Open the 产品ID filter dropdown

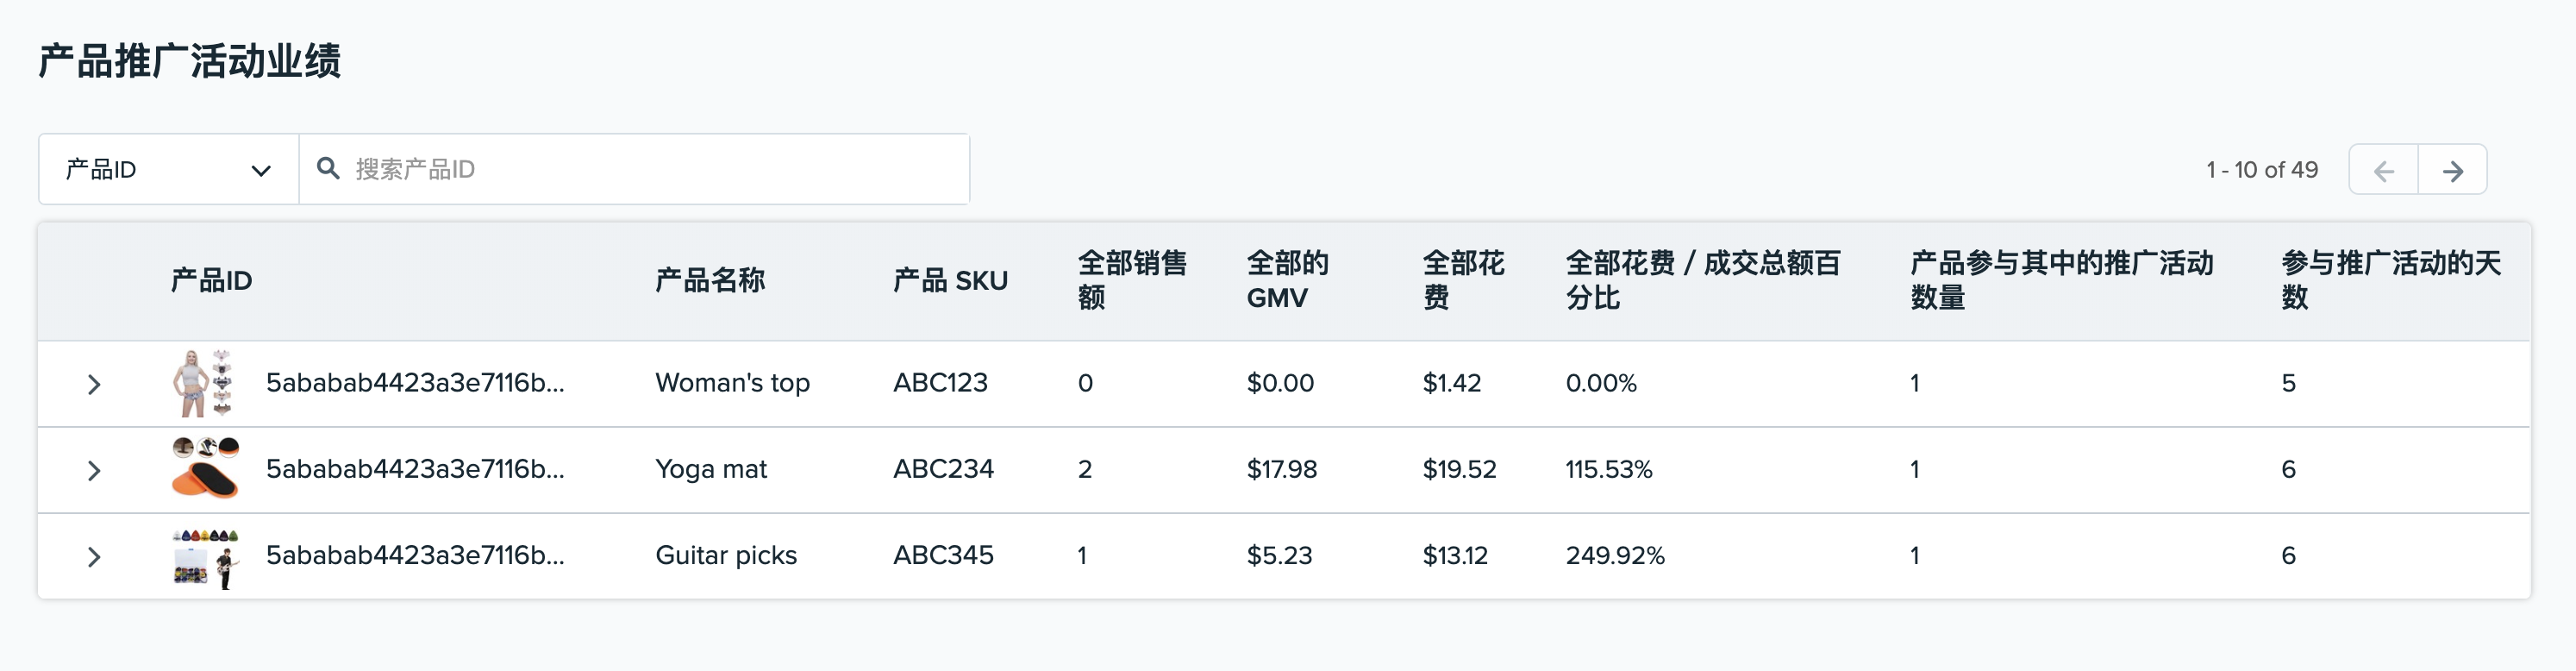pyautogui.click(x=167, y=169)
